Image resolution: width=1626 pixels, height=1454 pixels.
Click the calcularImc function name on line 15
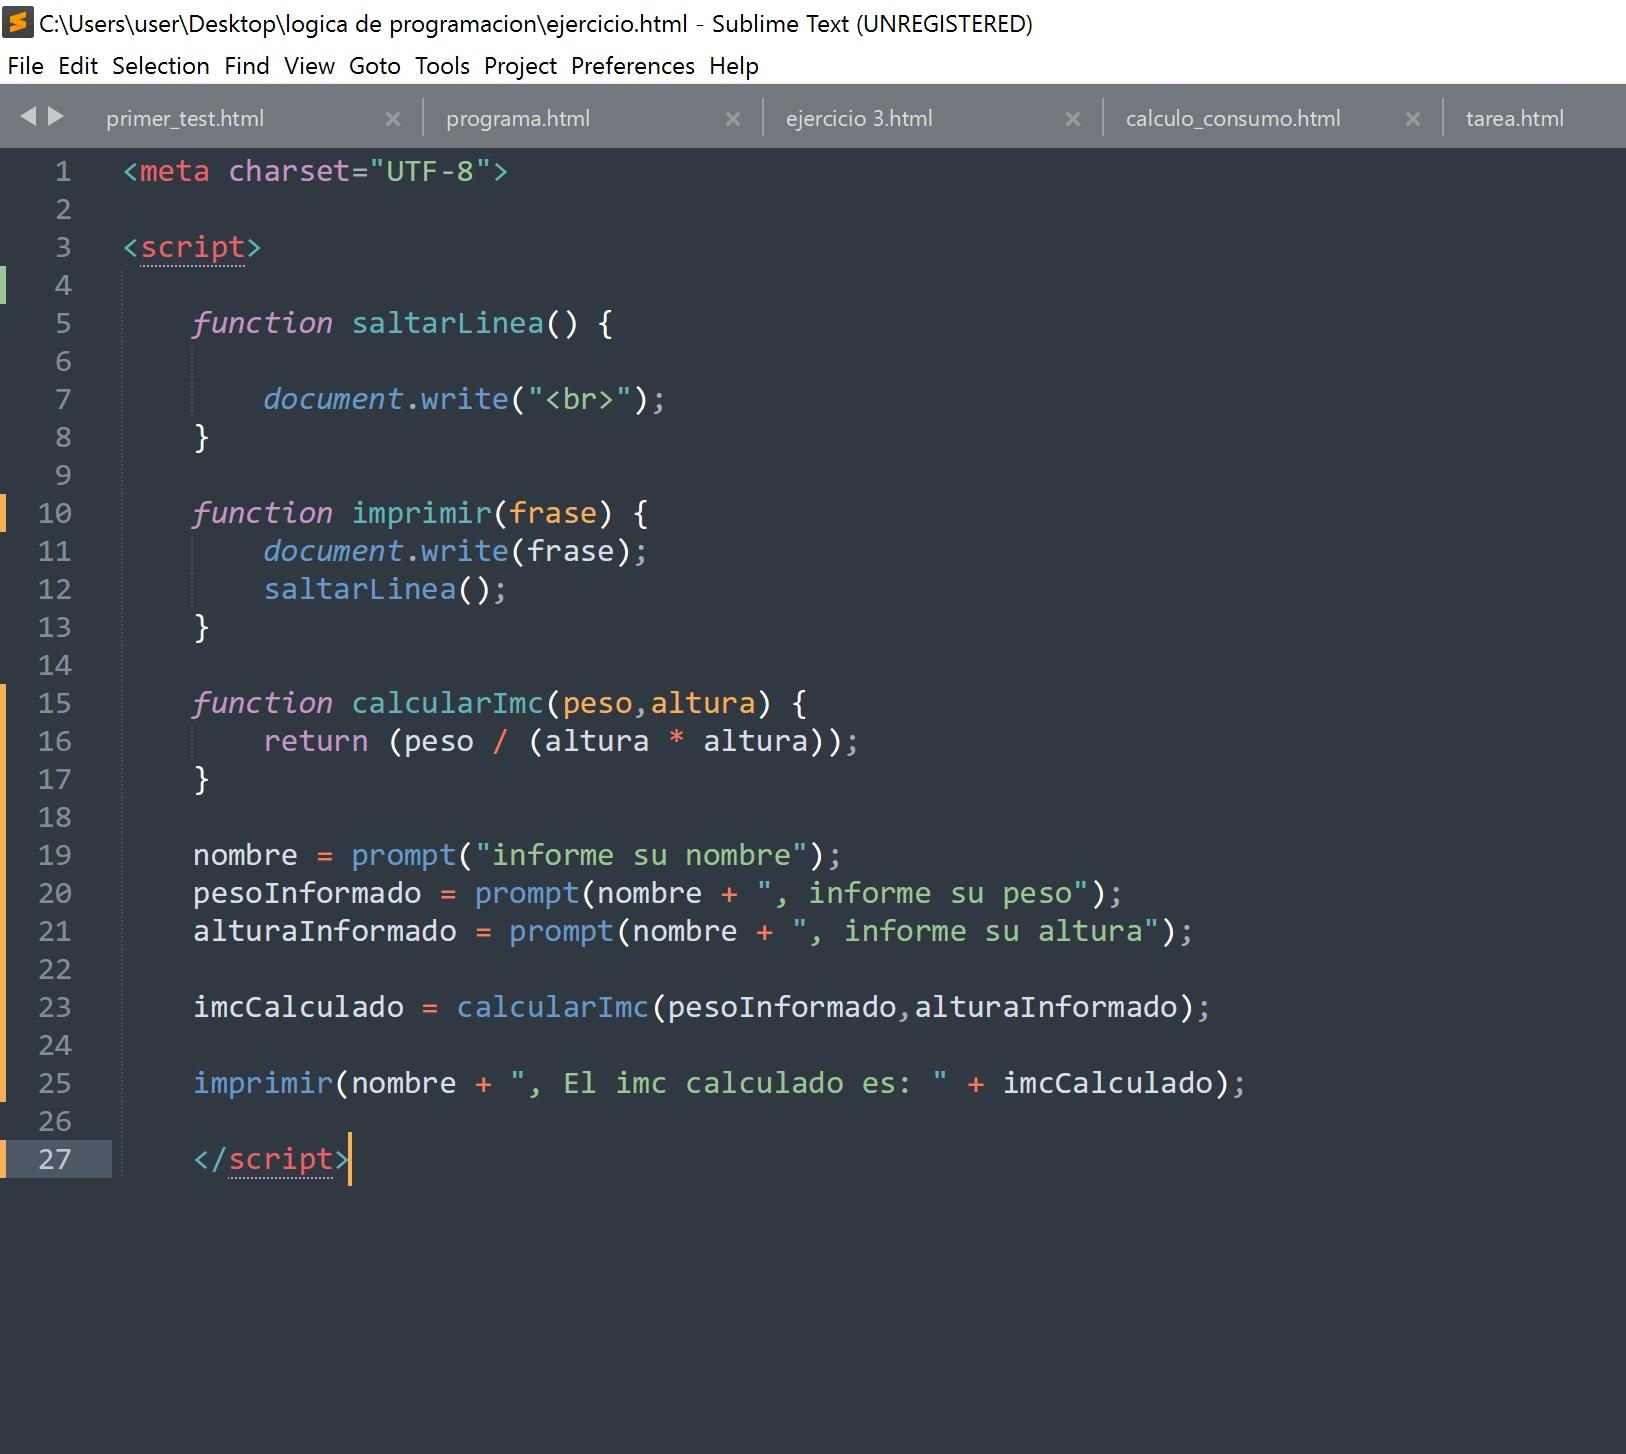(x=447, y=704)
